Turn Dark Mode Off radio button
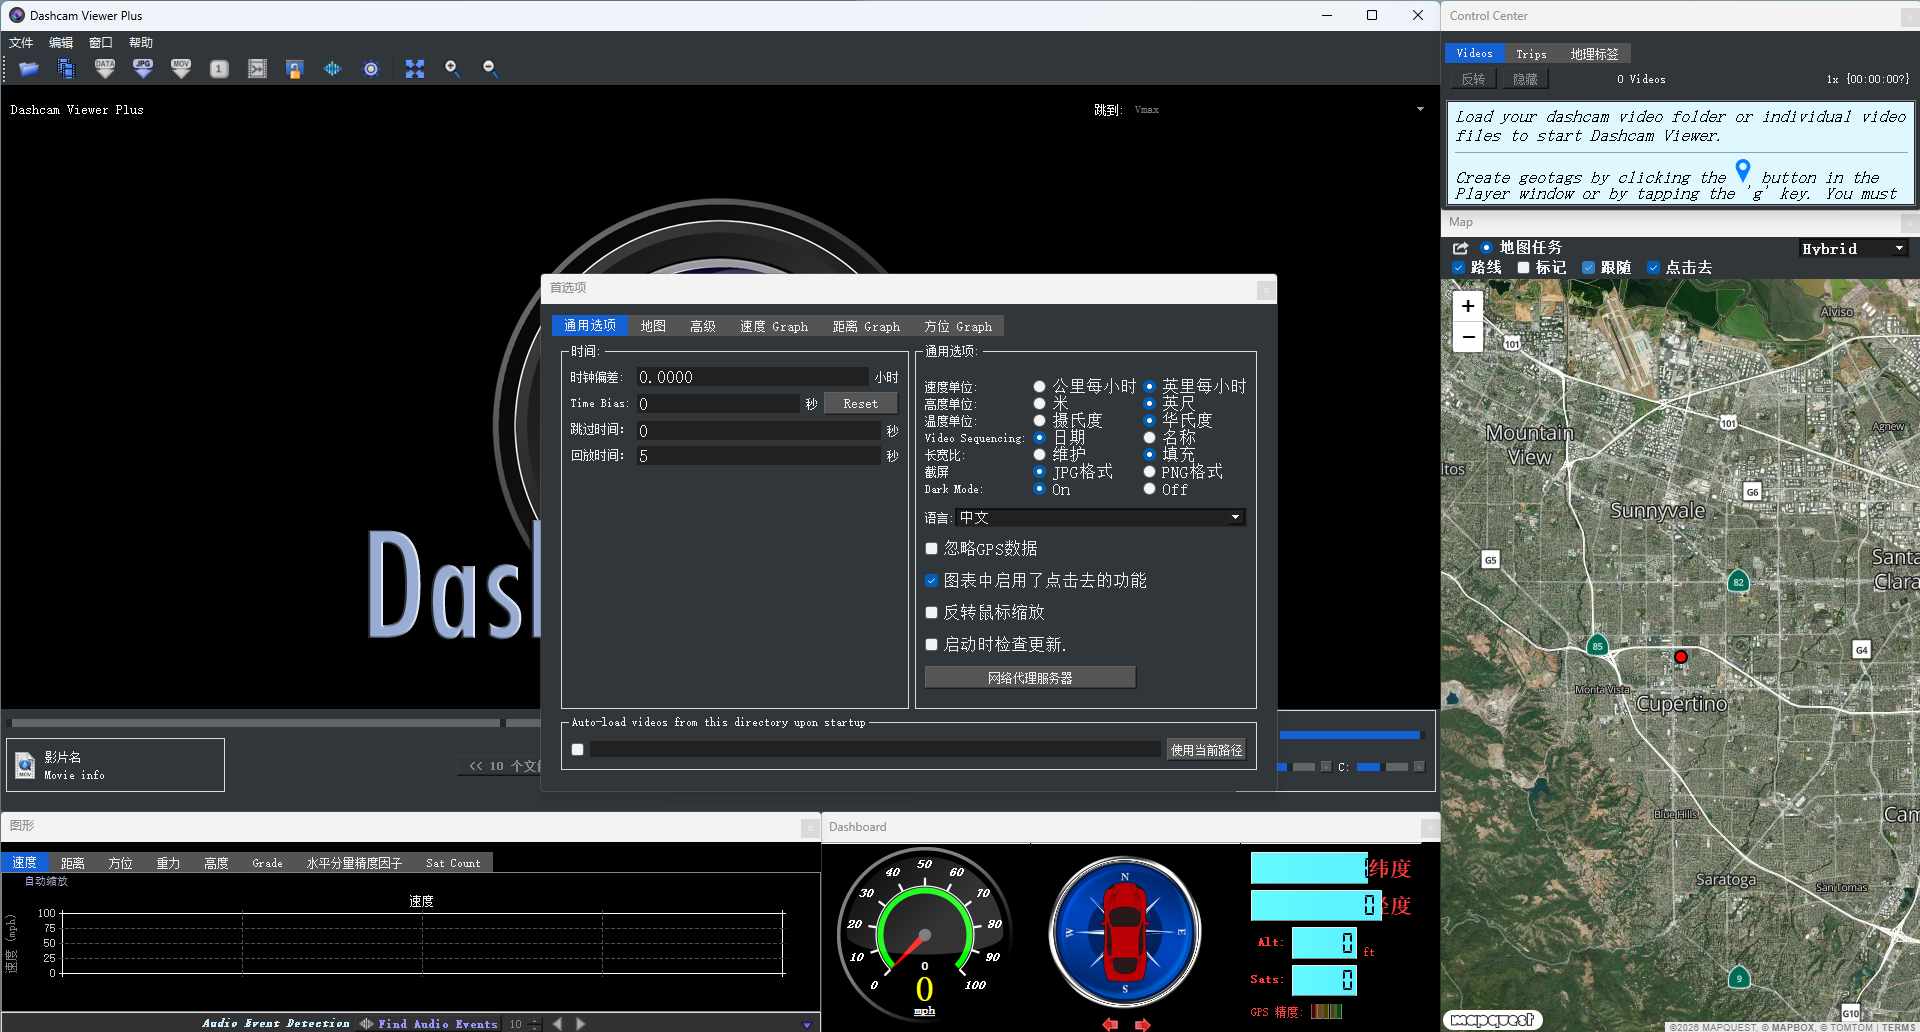1920x1032 pixels. [1149, 489]
